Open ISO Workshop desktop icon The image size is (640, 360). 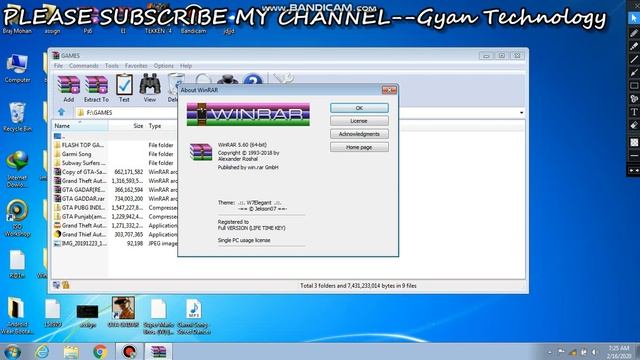click(17, 218)
